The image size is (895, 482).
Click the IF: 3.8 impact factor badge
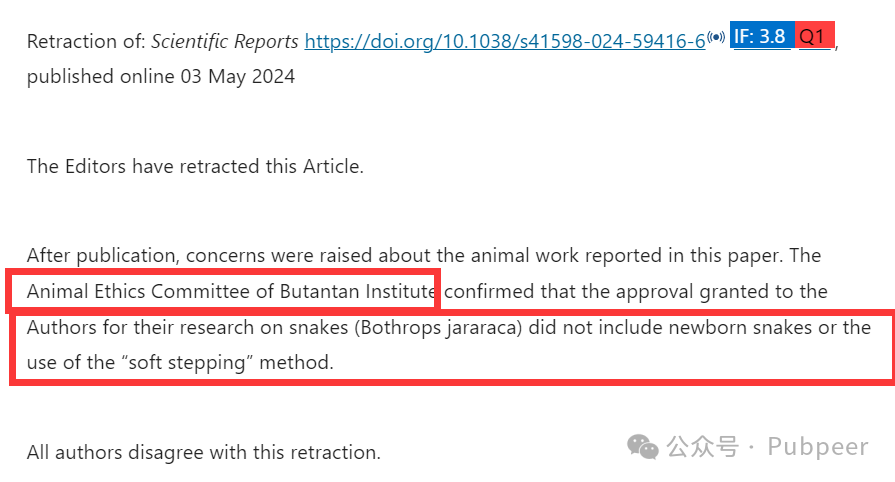coord(762,36)
